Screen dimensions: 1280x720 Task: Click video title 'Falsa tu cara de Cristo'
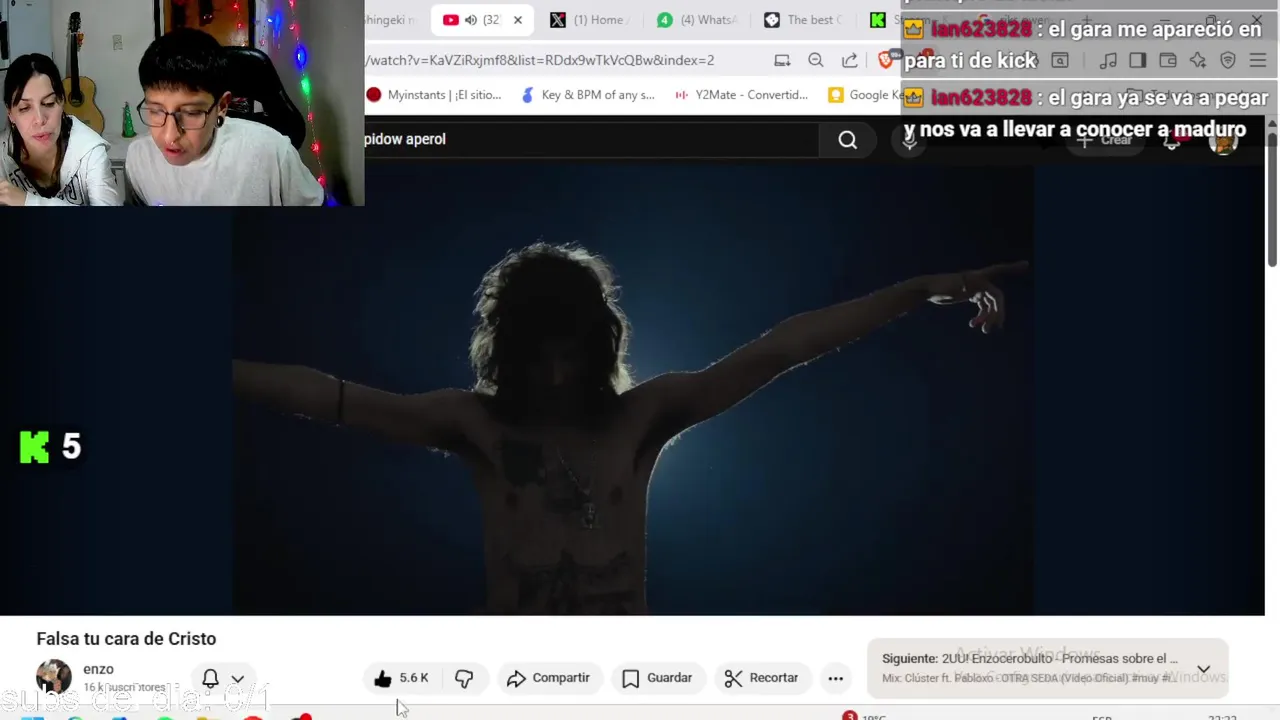pyautogui.click(x=126, y=639)
